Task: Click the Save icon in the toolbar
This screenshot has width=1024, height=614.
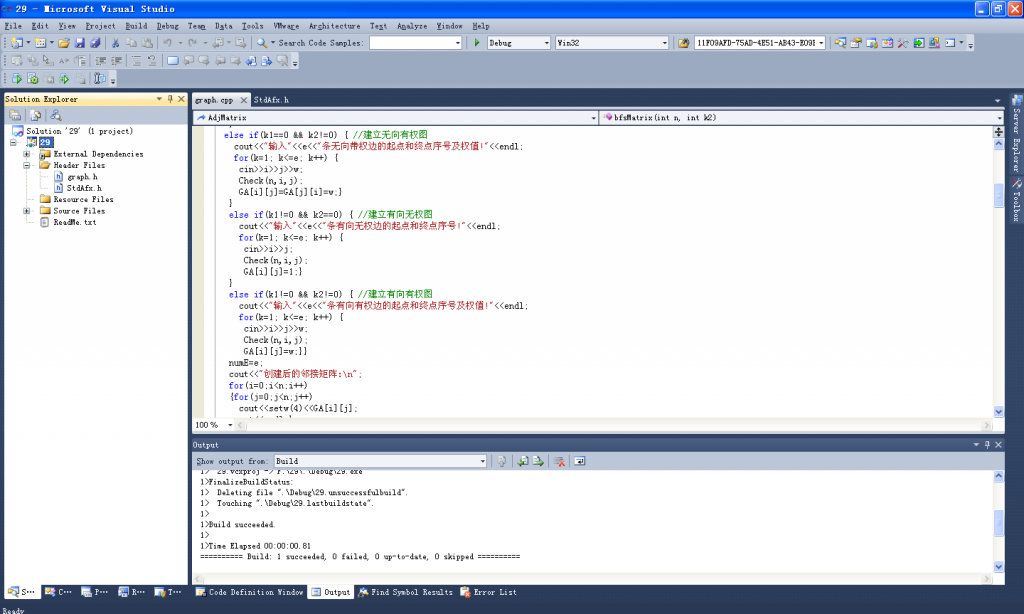Action: point(80,43)
